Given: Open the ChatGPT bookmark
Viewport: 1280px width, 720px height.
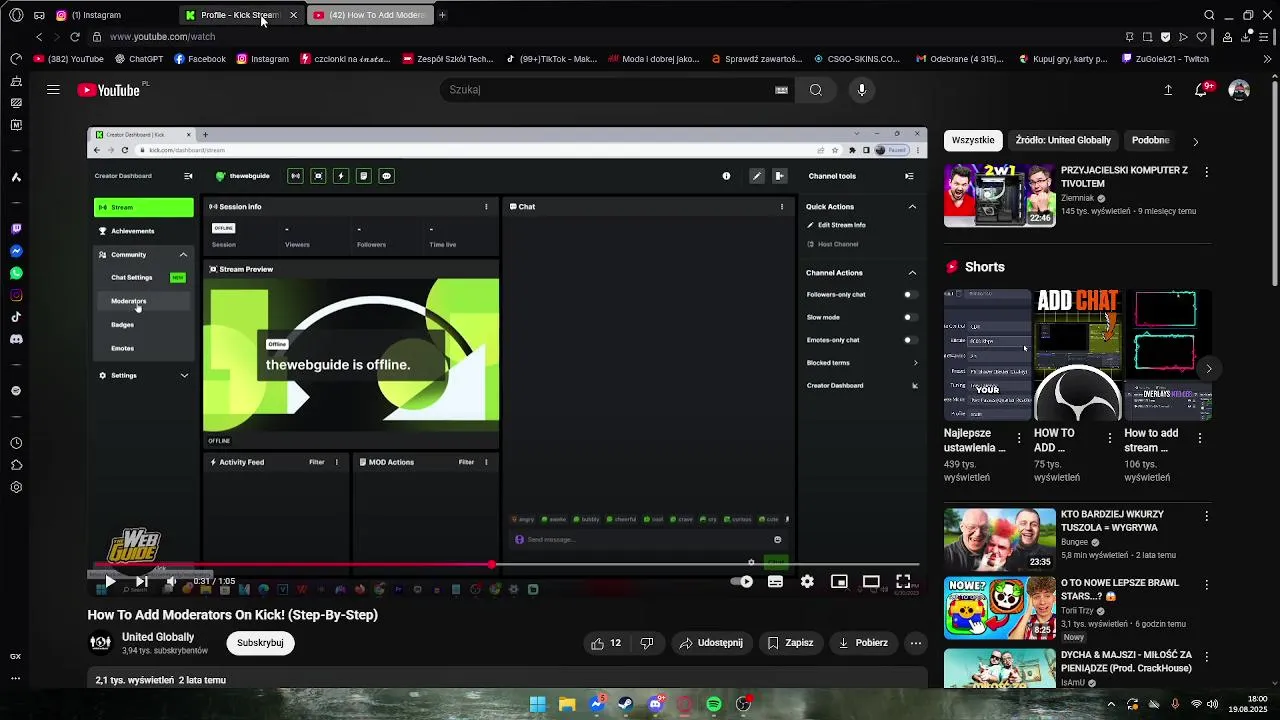Looking at the screenshot, I should 138,59.
